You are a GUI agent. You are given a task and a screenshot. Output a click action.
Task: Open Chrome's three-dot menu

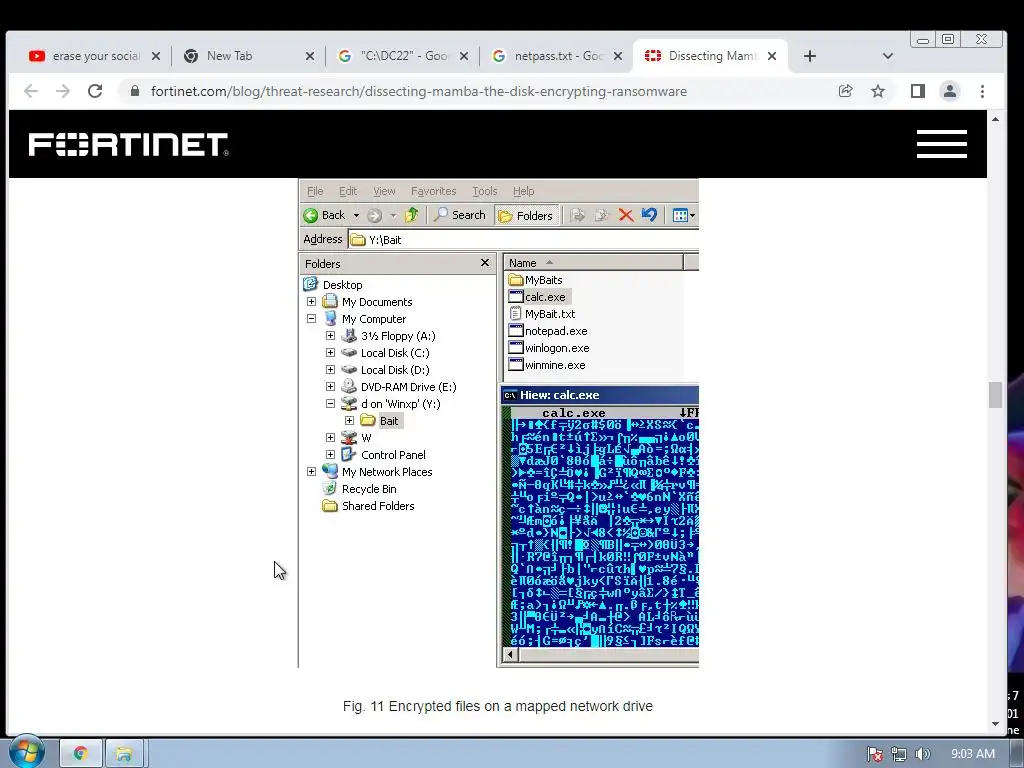[982, 91]
